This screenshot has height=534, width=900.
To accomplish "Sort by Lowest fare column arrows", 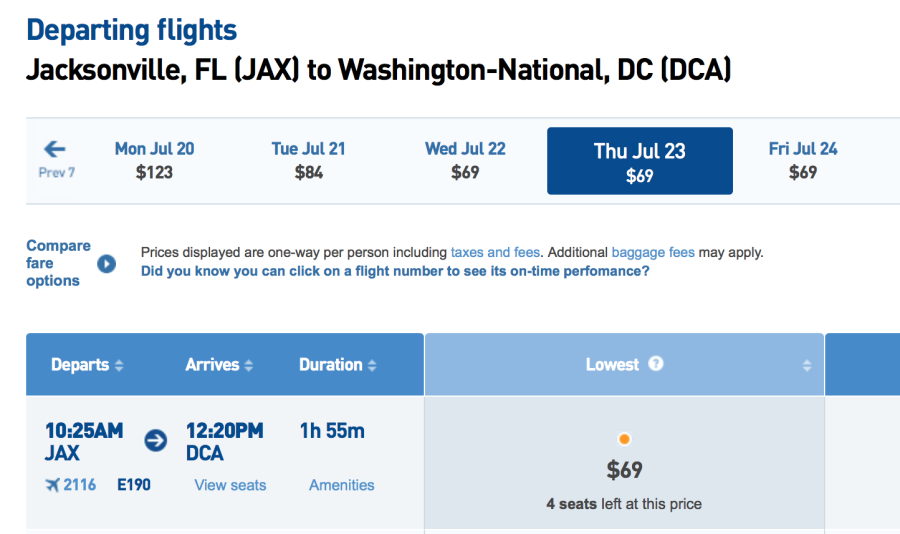I will (x=806, y=365).
